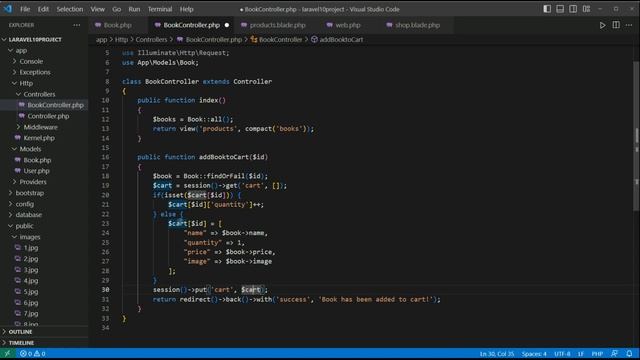Toggle the bottom panel layout icon
The image size is (640, 360).
pos(560,9)
